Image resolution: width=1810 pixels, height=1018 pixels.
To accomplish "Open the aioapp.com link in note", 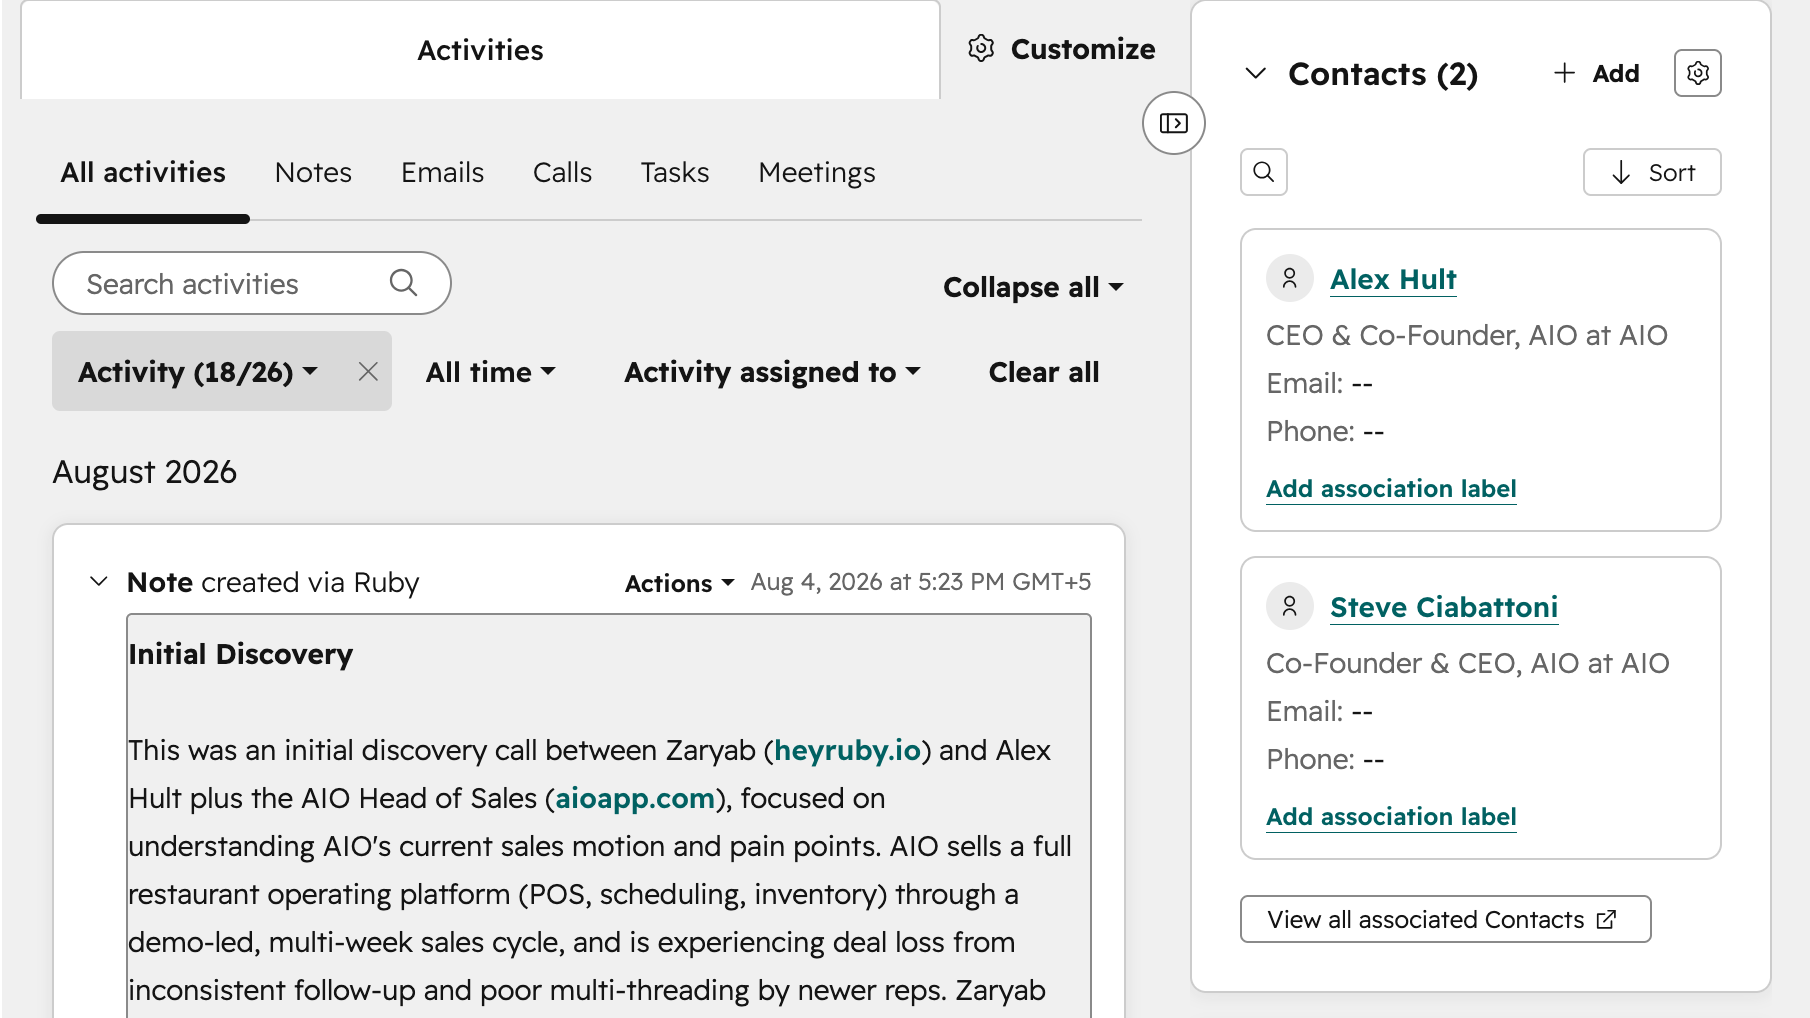I will [x=635, y=798].
